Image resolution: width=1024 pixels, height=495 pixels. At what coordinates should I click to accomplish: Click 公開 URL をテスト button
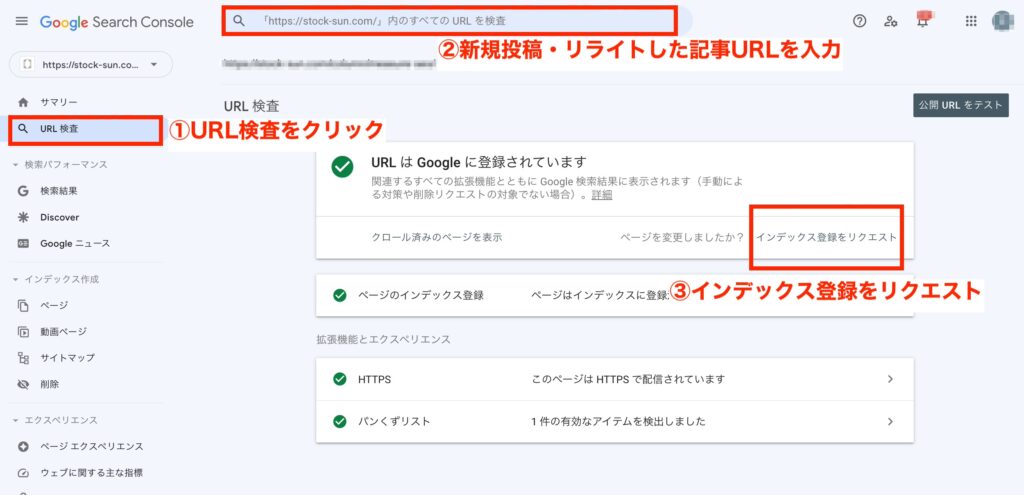[x=961, y=105]
